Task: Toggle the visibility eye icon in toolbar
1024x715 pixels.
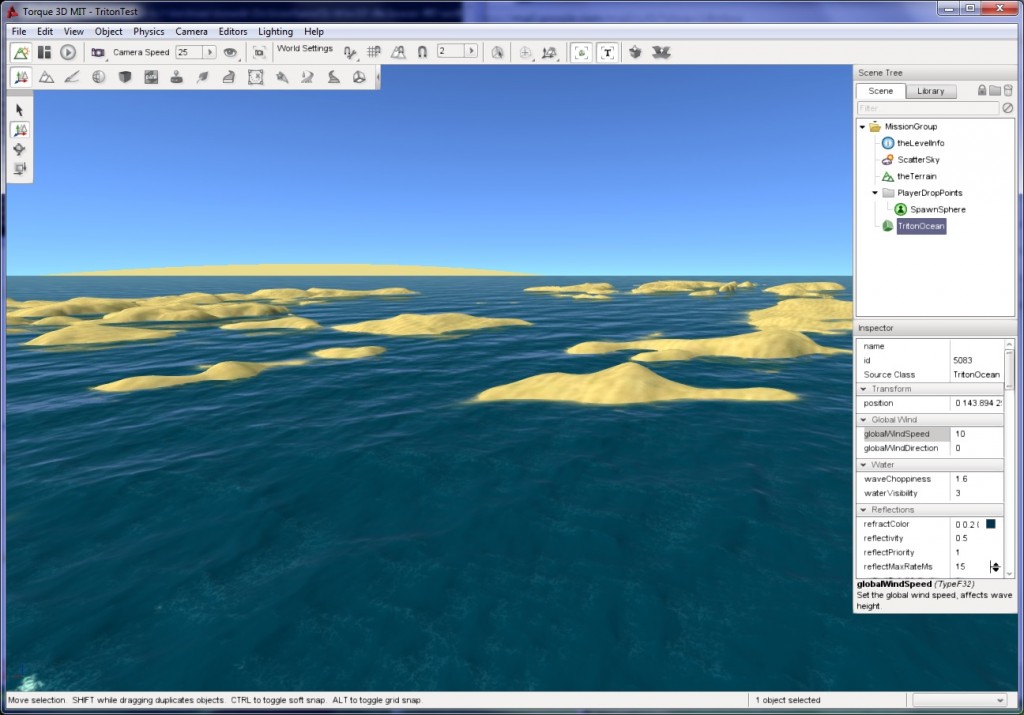Action: click(x=230, y=52)
